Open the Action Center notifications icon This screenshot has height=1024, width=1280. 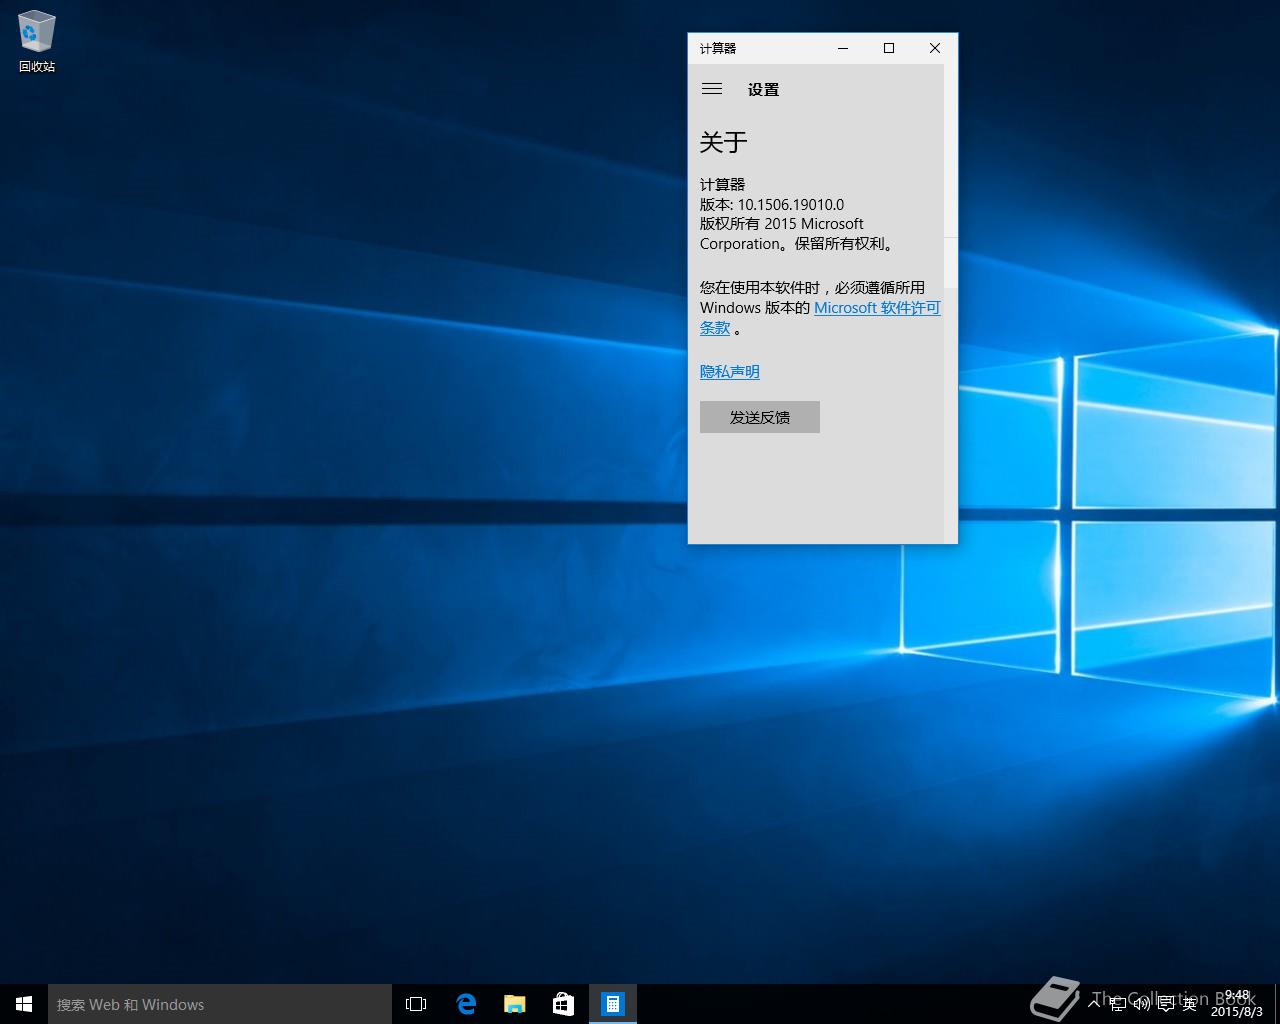[x=1166, y=1003]
